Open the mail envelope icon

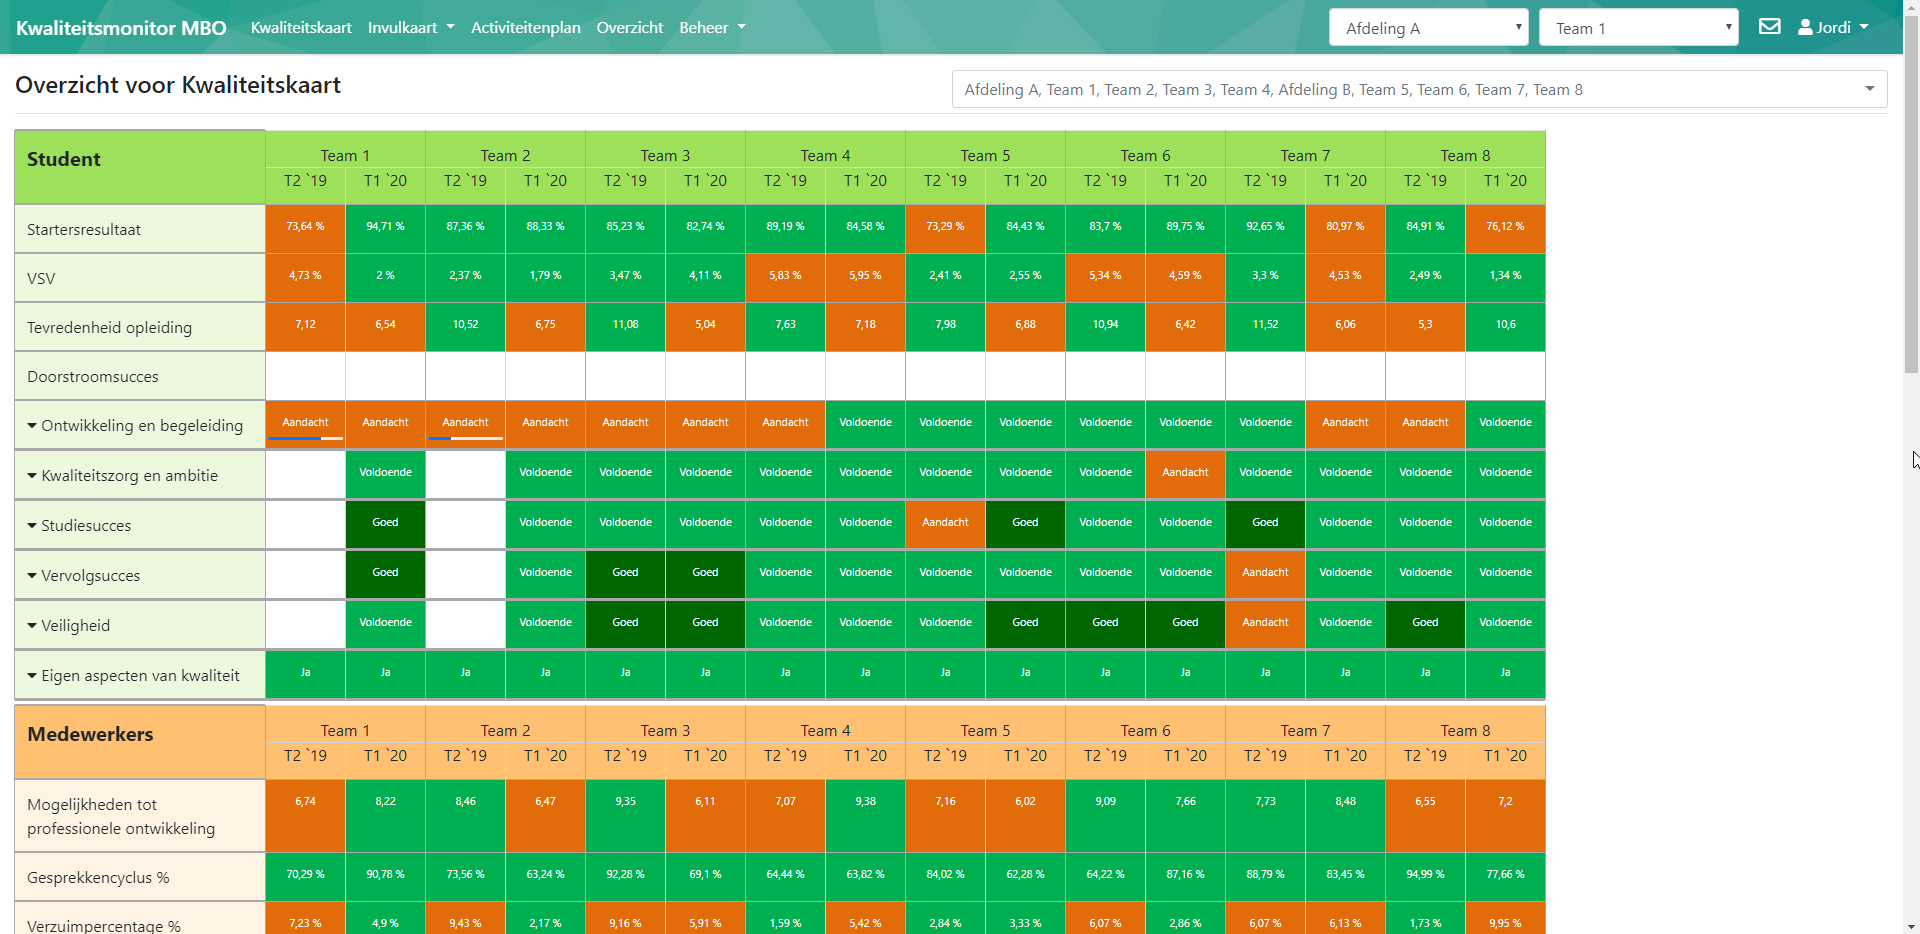tap(1769, 27)
